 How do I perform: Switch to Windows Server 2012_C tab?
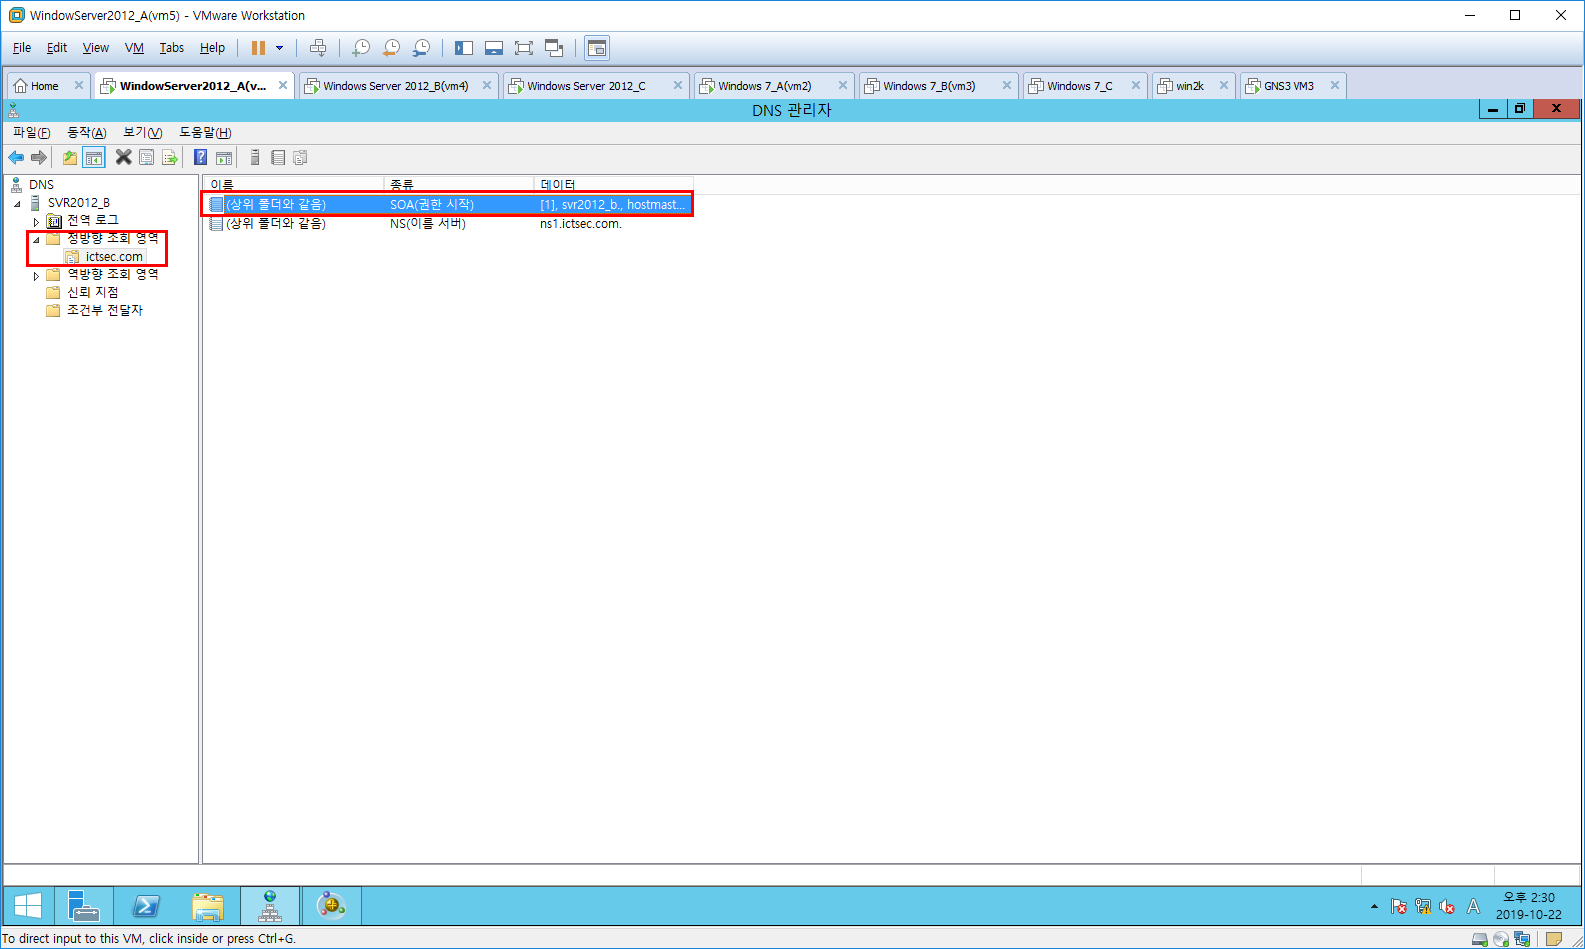[586, 86]
